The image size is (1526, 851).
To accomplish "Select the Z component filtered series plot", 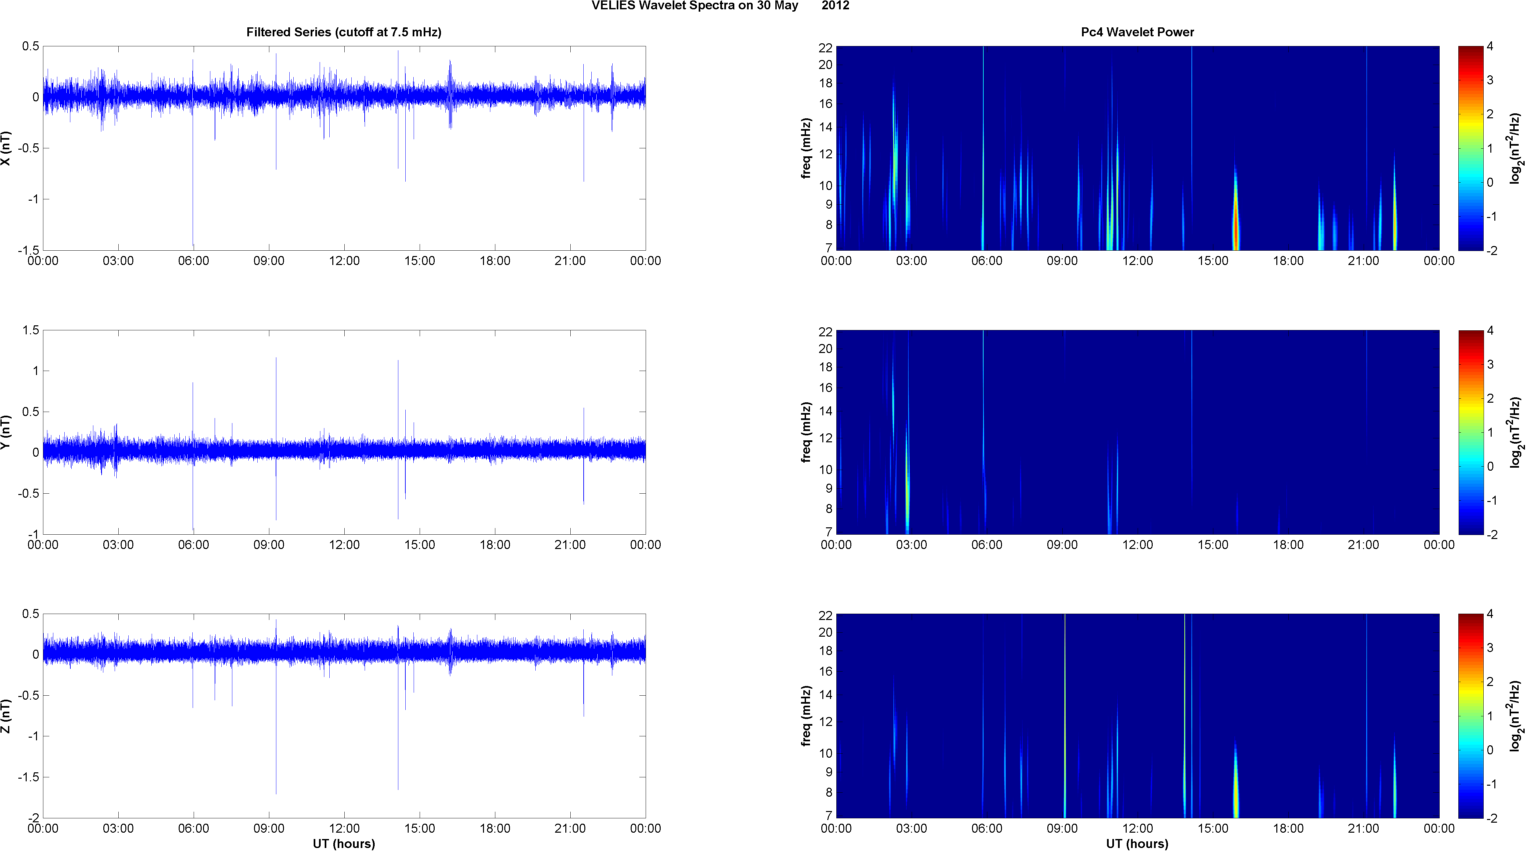I will click(344, 716).
